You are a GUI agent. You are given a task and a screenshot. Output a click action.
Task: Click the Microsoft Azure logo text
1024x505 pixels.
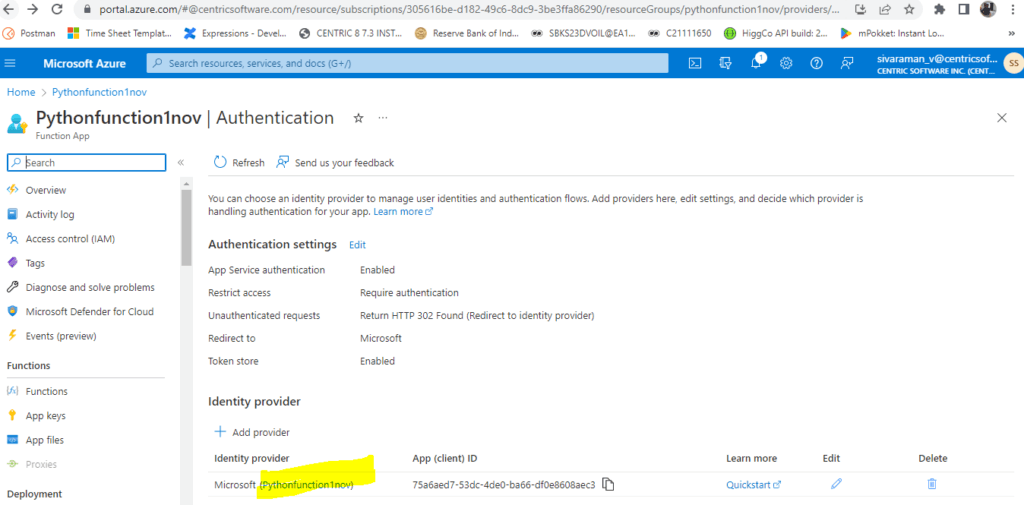[85, 63]
